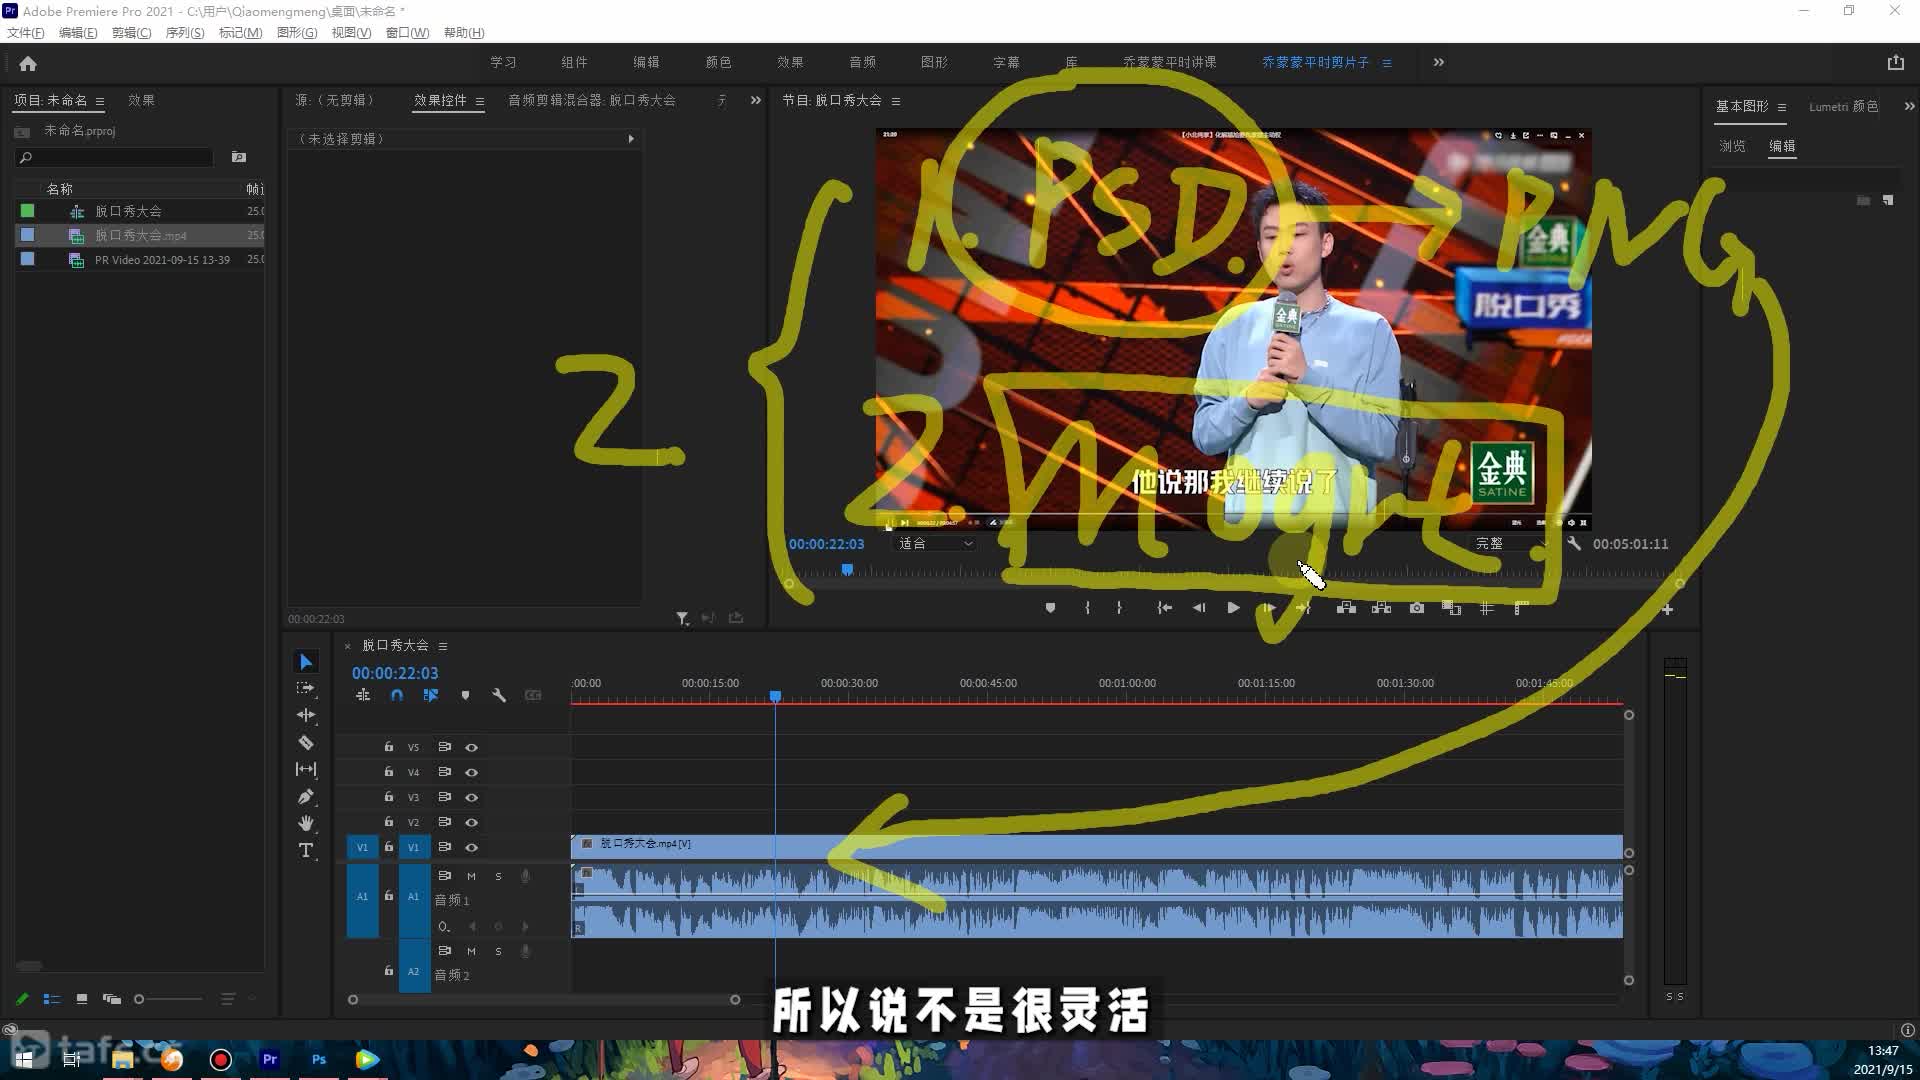
Task: Export frame with camera icon
Action: (x=1417, y=608)
